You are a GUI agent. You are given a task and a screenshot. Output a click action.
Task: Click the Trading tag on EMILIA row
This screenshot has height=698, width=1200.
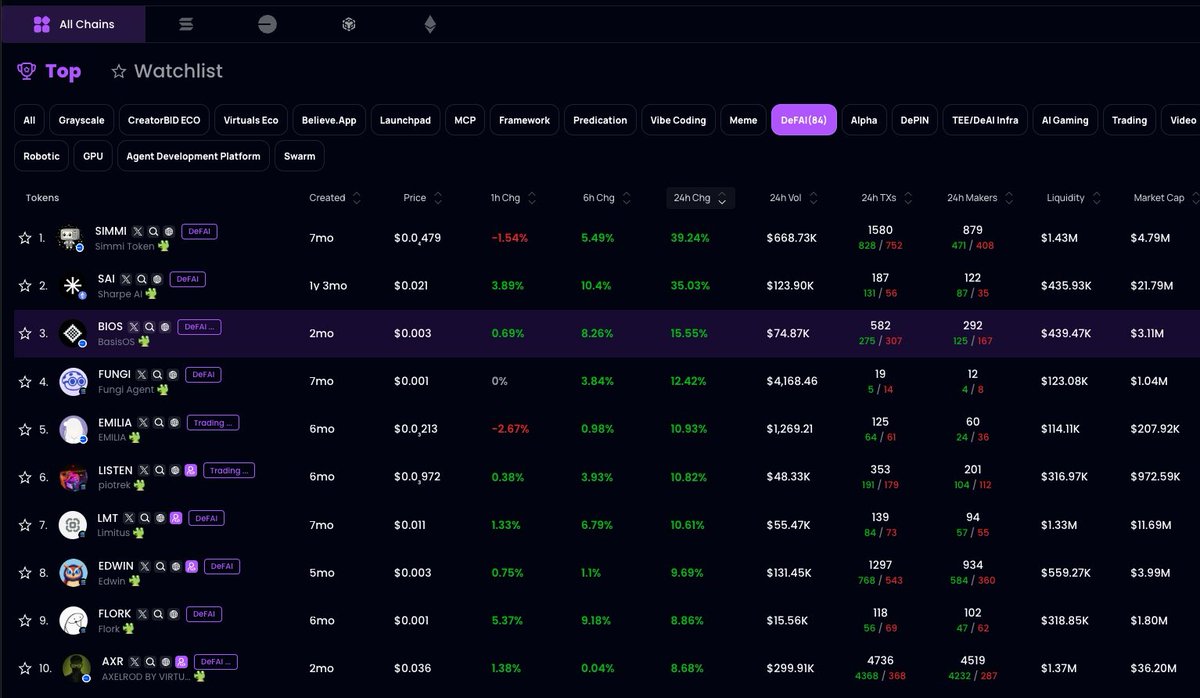pos(212,422)
